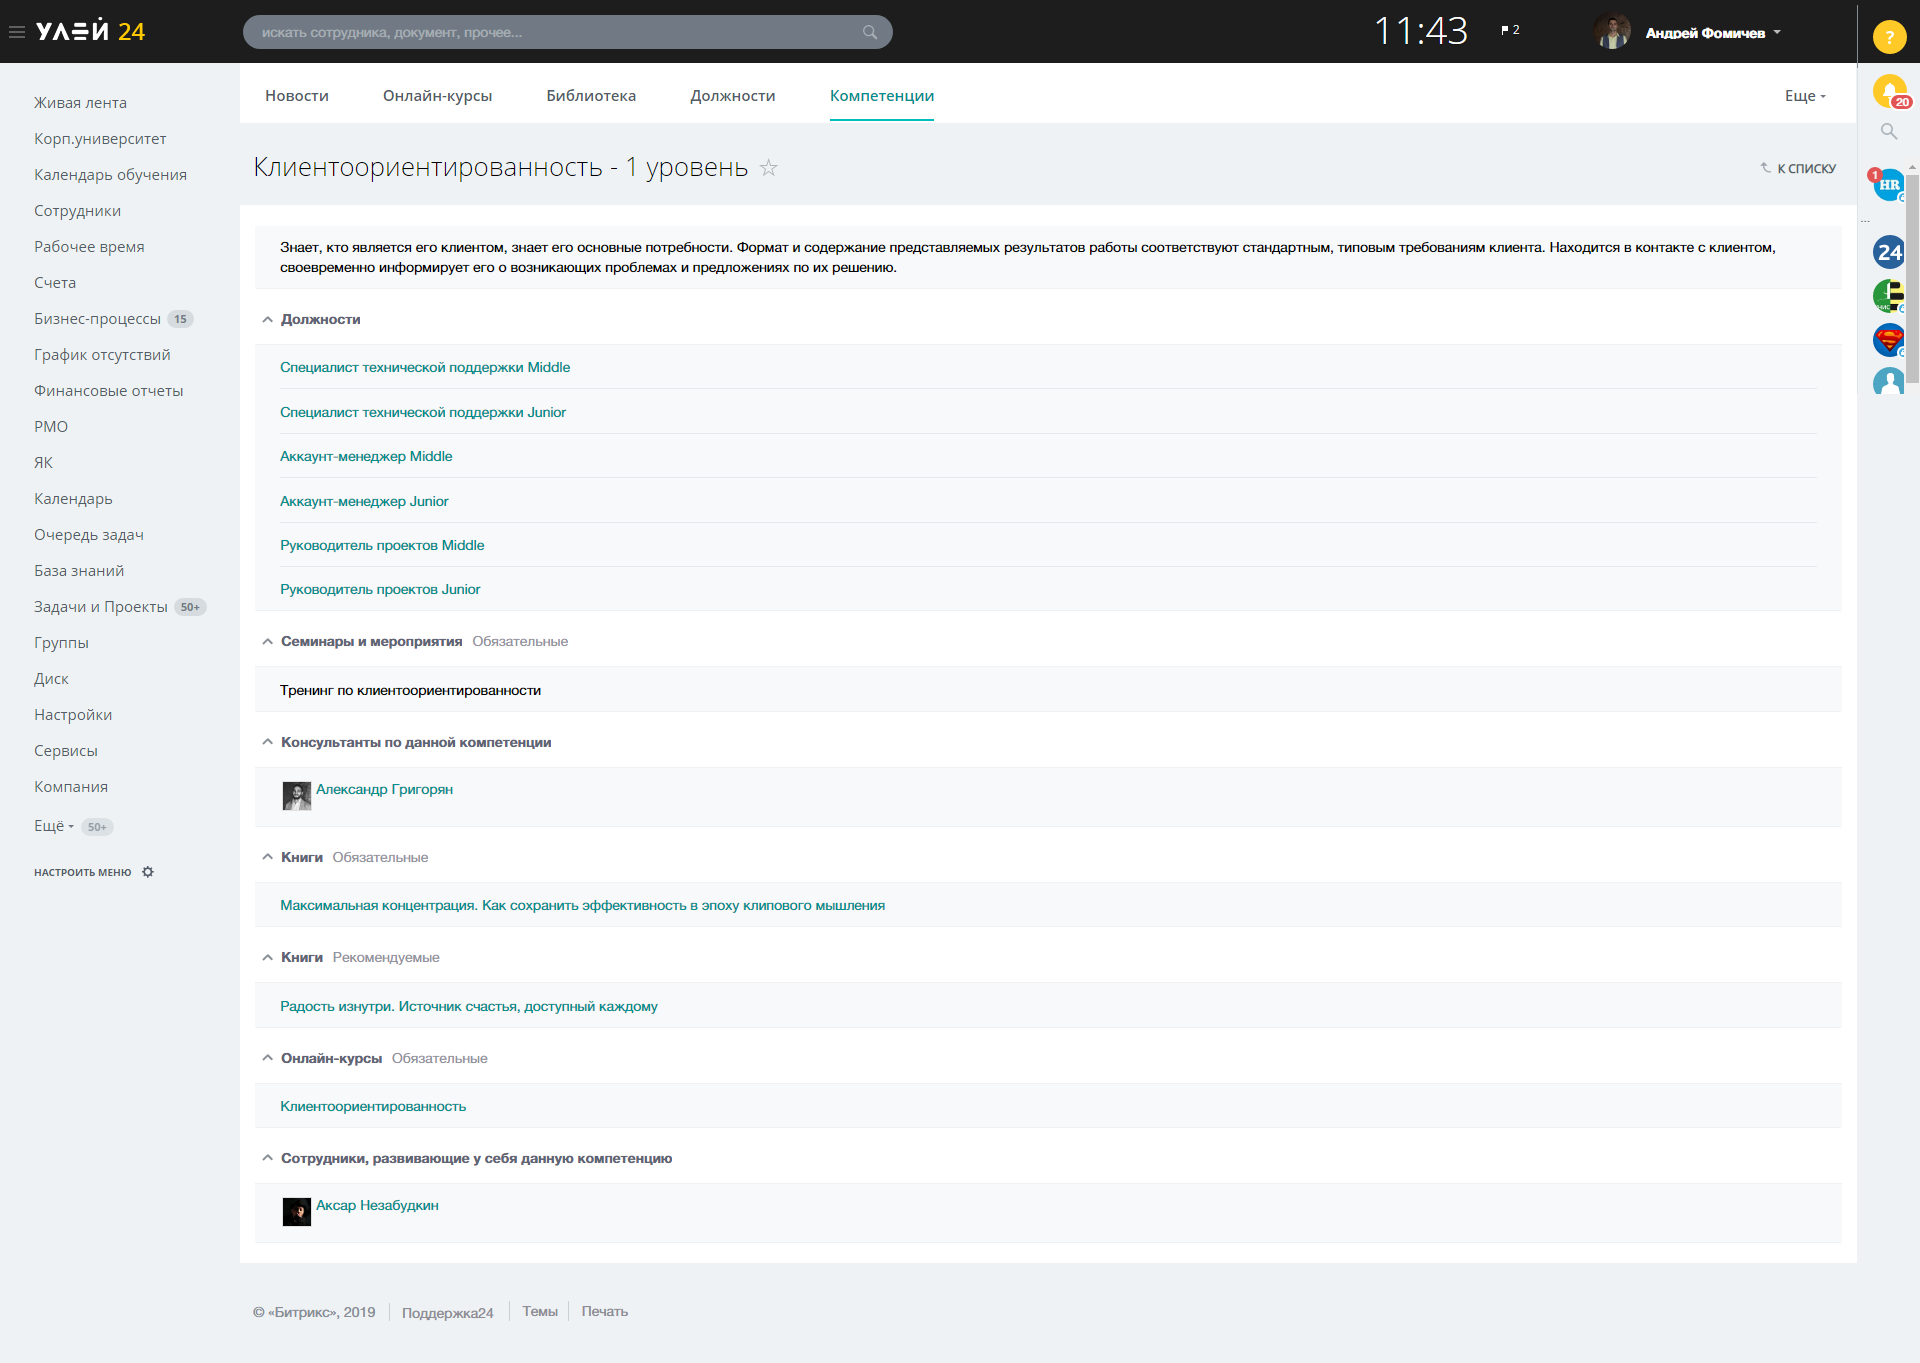Open the hamburger menu icon

(16, 32)
